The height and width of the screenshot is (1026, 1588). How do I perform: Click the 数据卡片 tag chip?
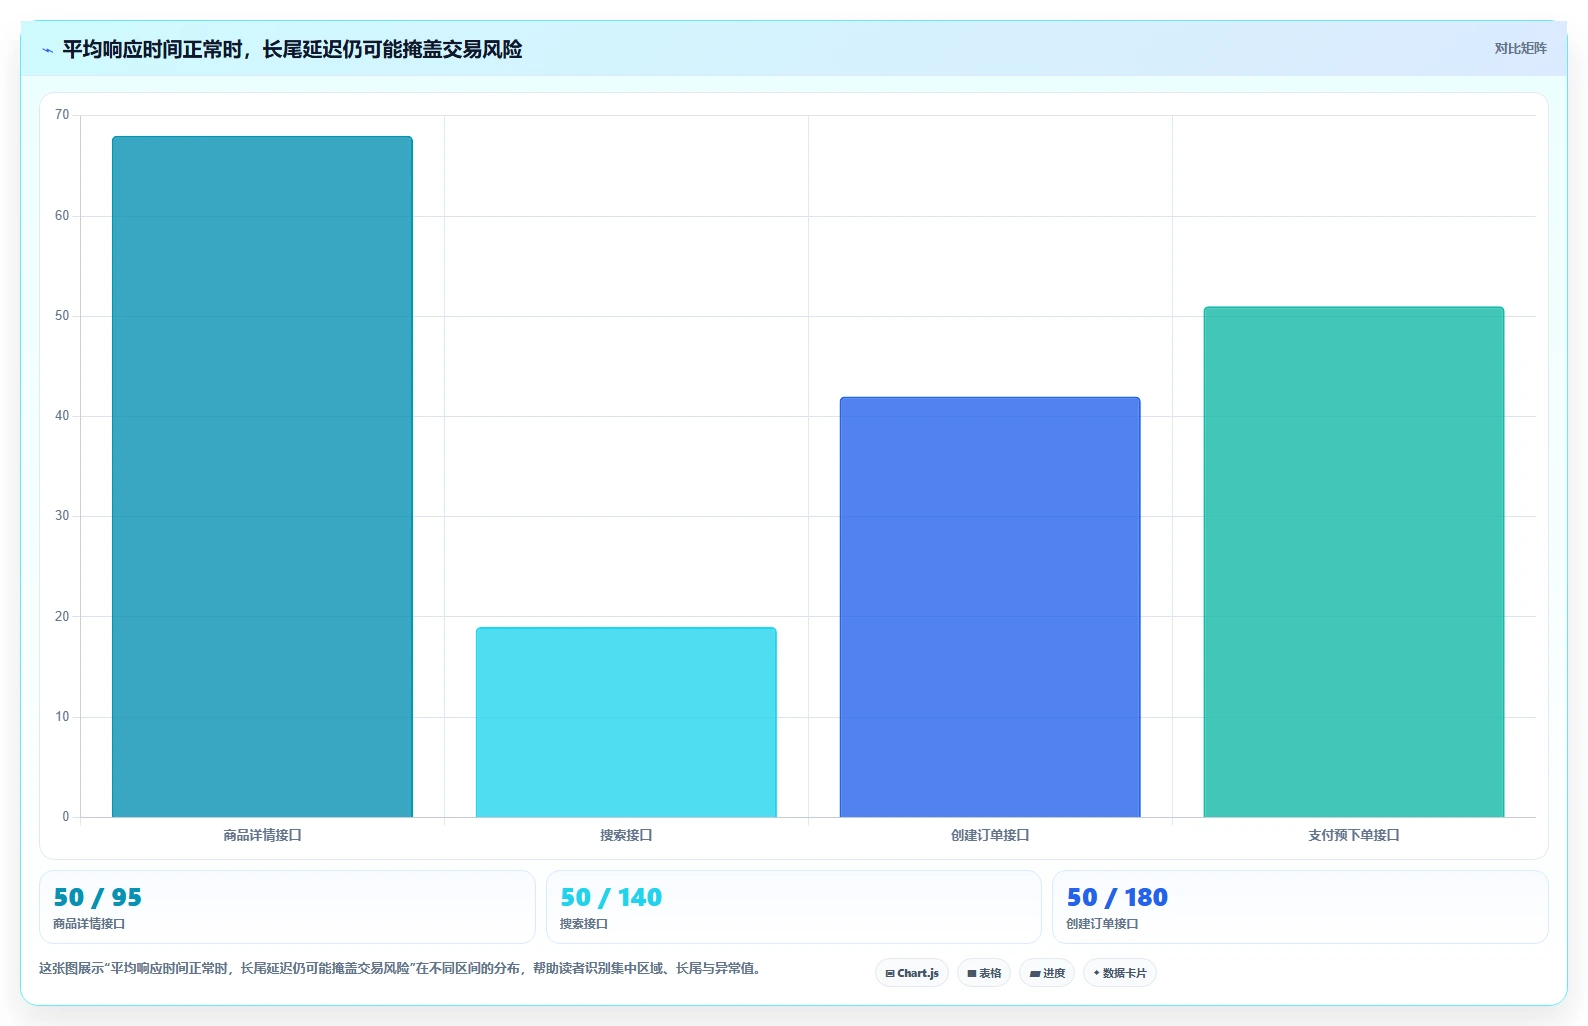click(1120, 973)
